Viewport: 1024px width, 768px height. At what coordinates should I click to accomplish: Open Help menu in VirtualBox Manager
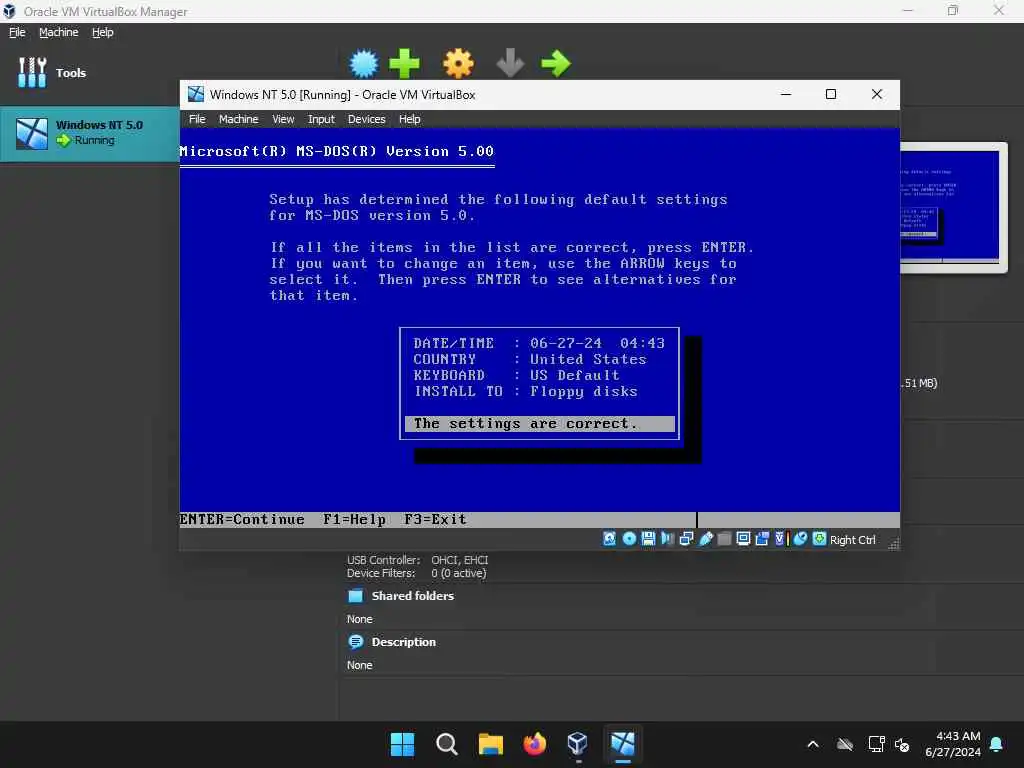tap(103, 32)
